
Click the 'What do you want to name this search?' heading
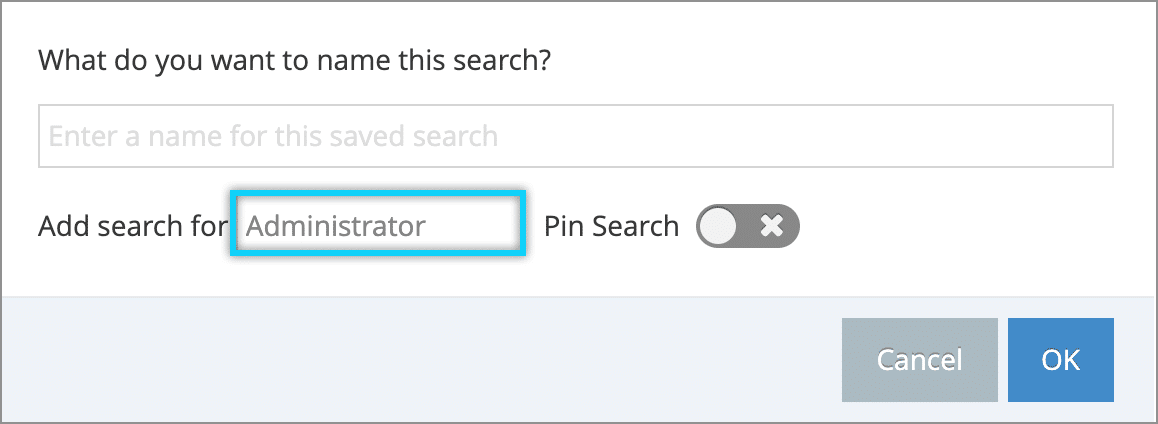point(295,60)
